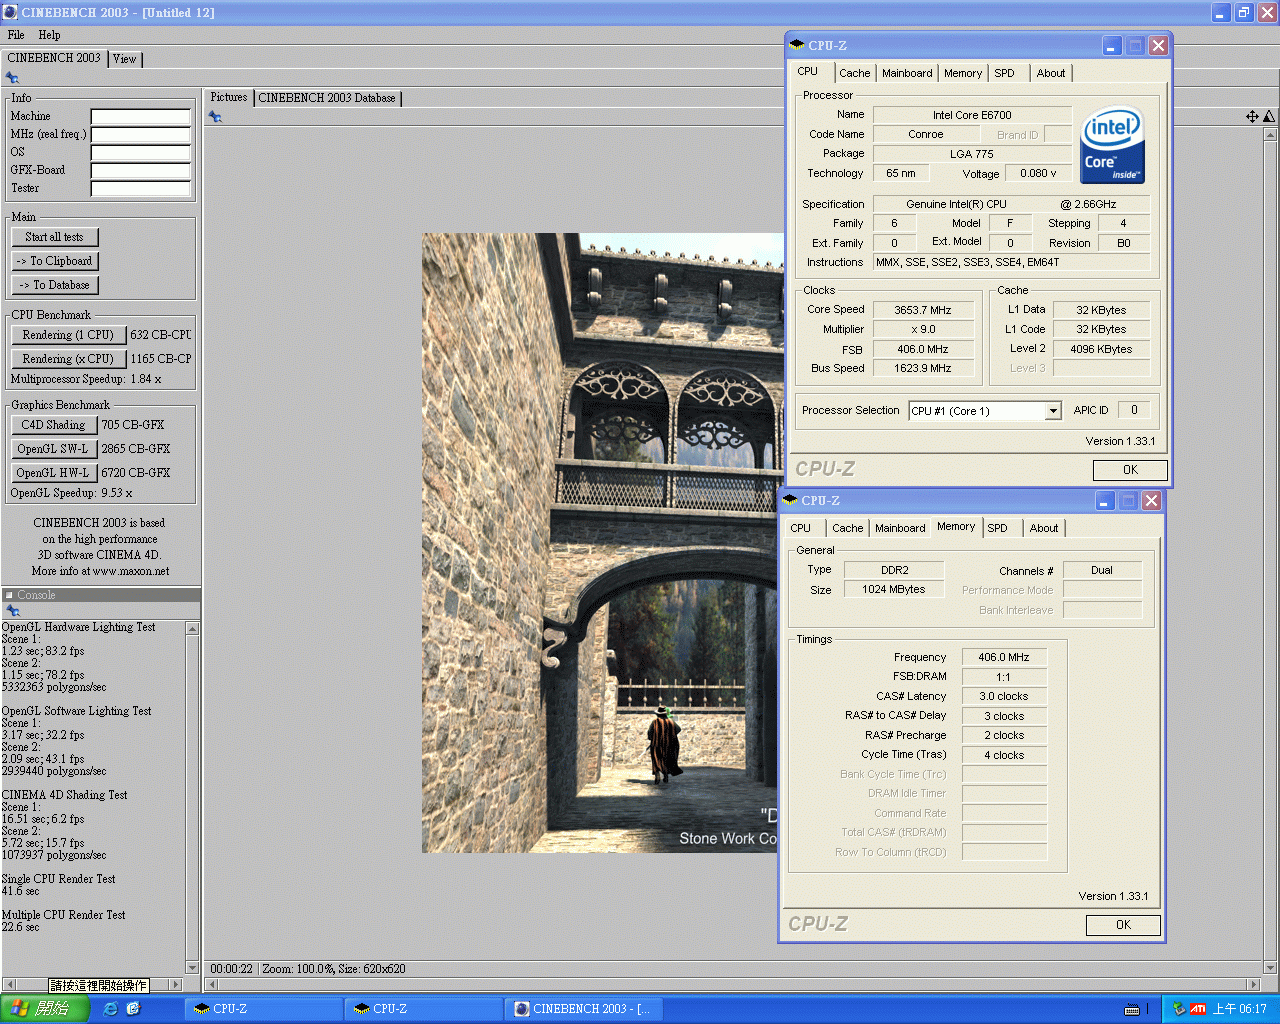Run the OpenGL SW-L benchmark
This screenshot has height=1024, width=1280.
coord(54,449)
